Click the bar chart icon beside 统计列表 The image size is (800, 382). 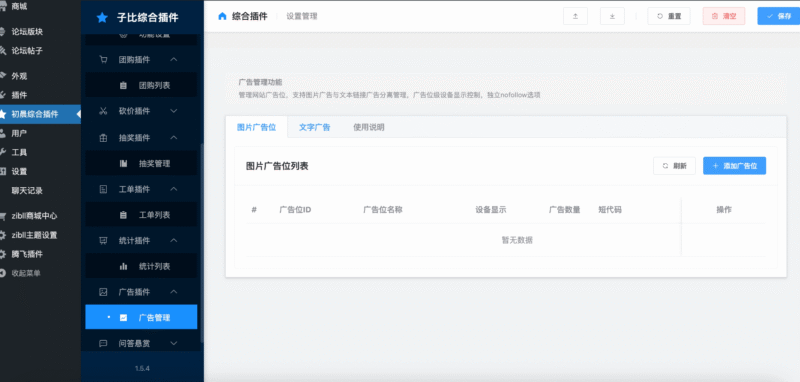point(123,267)
